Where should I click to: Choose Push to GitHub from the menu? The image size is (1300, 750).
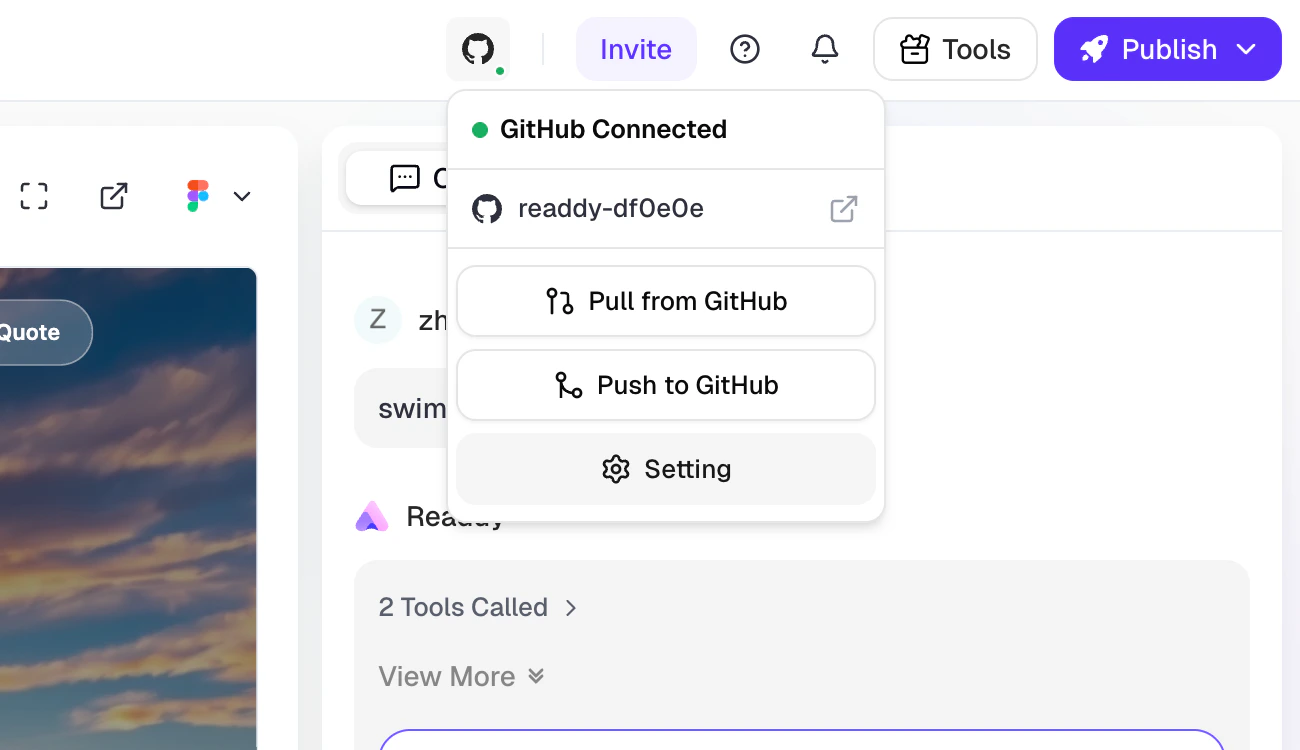(666, 385)
